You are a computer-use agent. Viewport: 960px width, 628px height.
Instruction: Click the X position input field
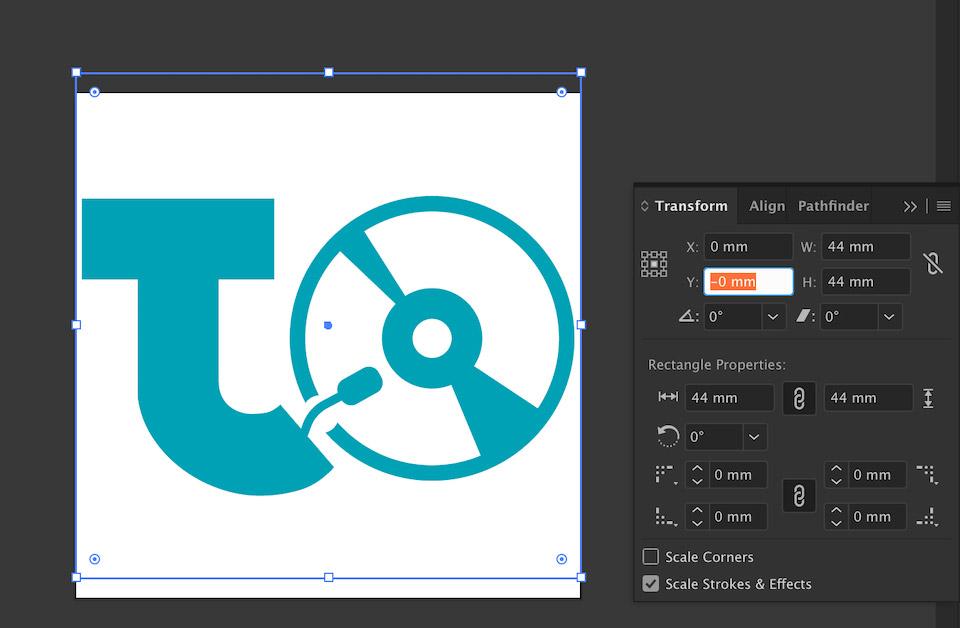(748, 247)
